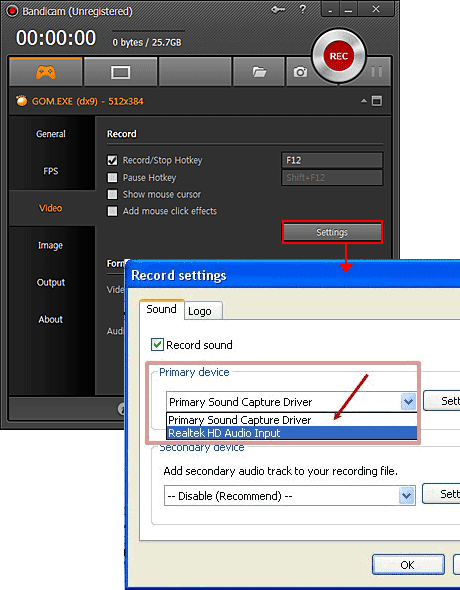The width and height of the screenshot is (460, 590).
Task: Take a screenshot with the camera icon
Action: tap(300, 72)
